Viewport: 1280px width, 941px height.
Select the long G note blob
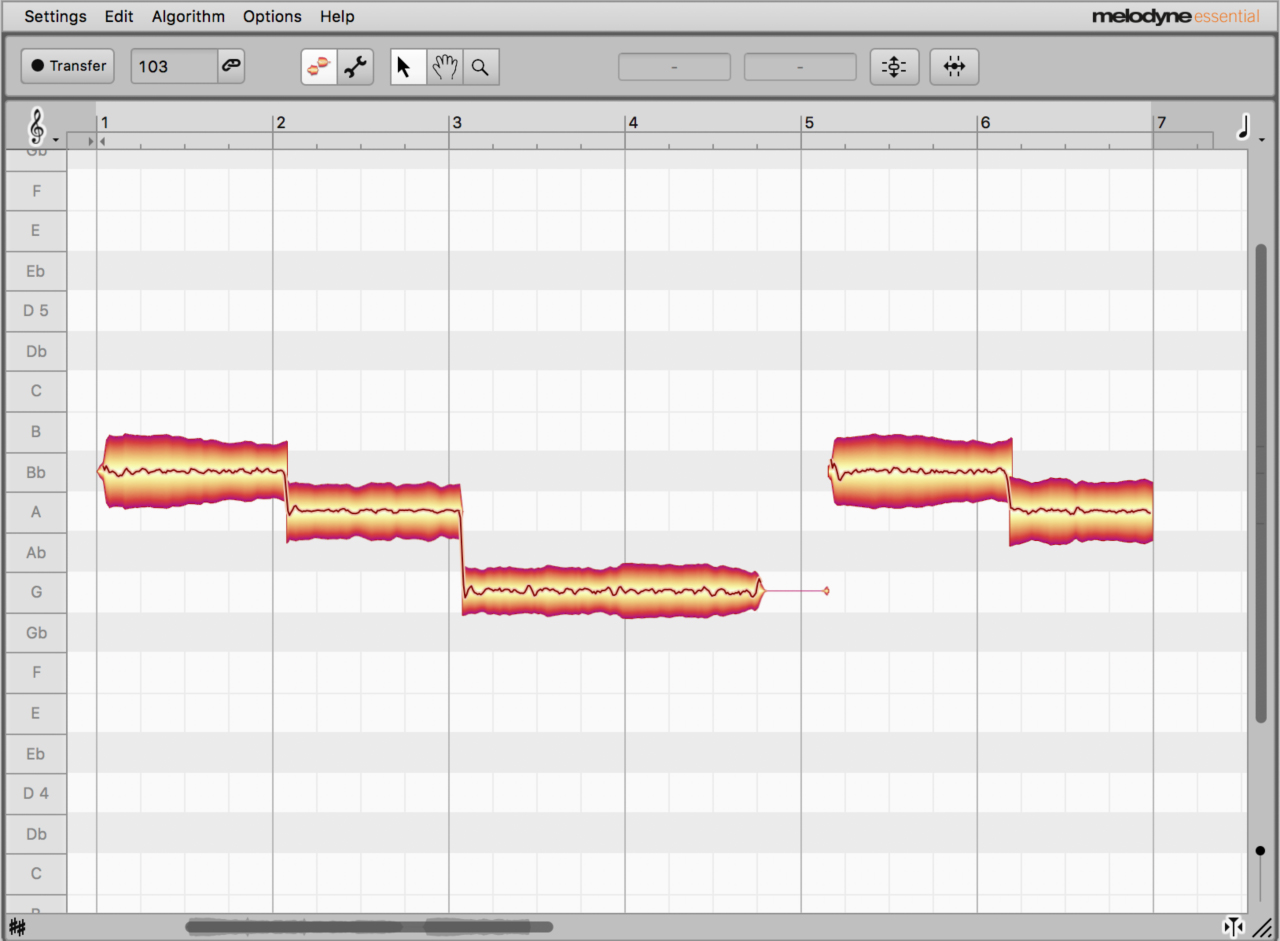(x=612, y=591)
